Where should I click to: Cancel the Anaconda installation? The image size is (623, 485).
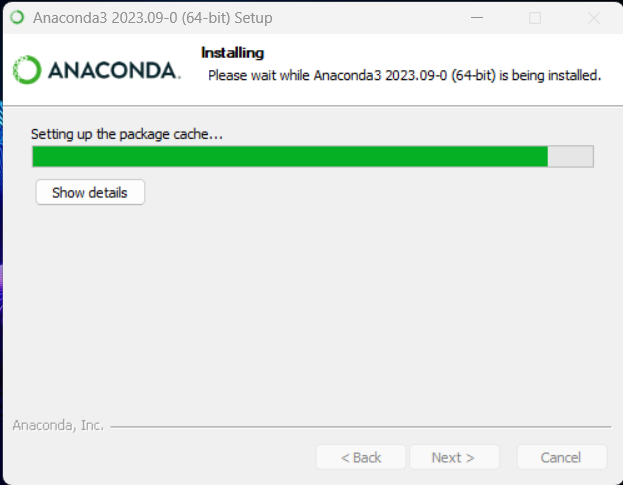pyautogui.click(x=561, y=458)
